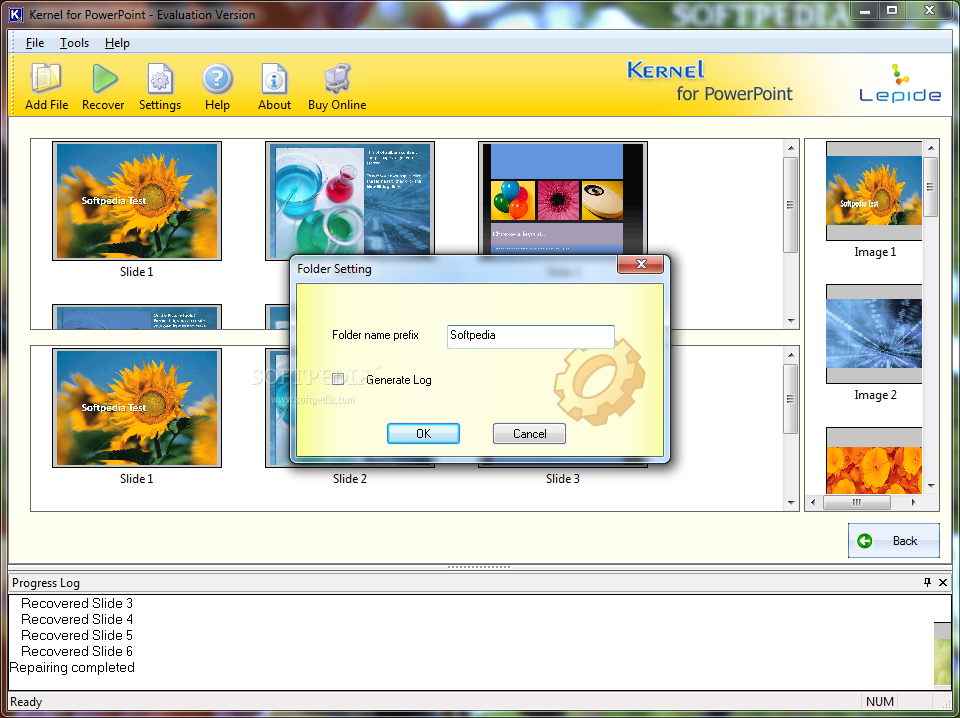Click the bottom slide pane scrollbar thumb
This screenshot has width=960, height=718.
coord(790,399)
